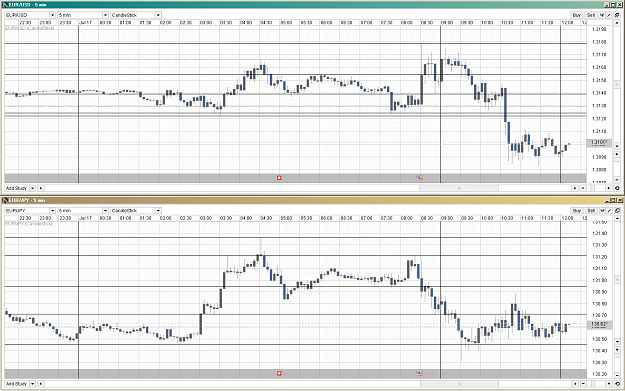Screen dimensions: 625x391
Task: Click the EUR/USD horizontal scrollbar thumb
Action: point(458,188)
